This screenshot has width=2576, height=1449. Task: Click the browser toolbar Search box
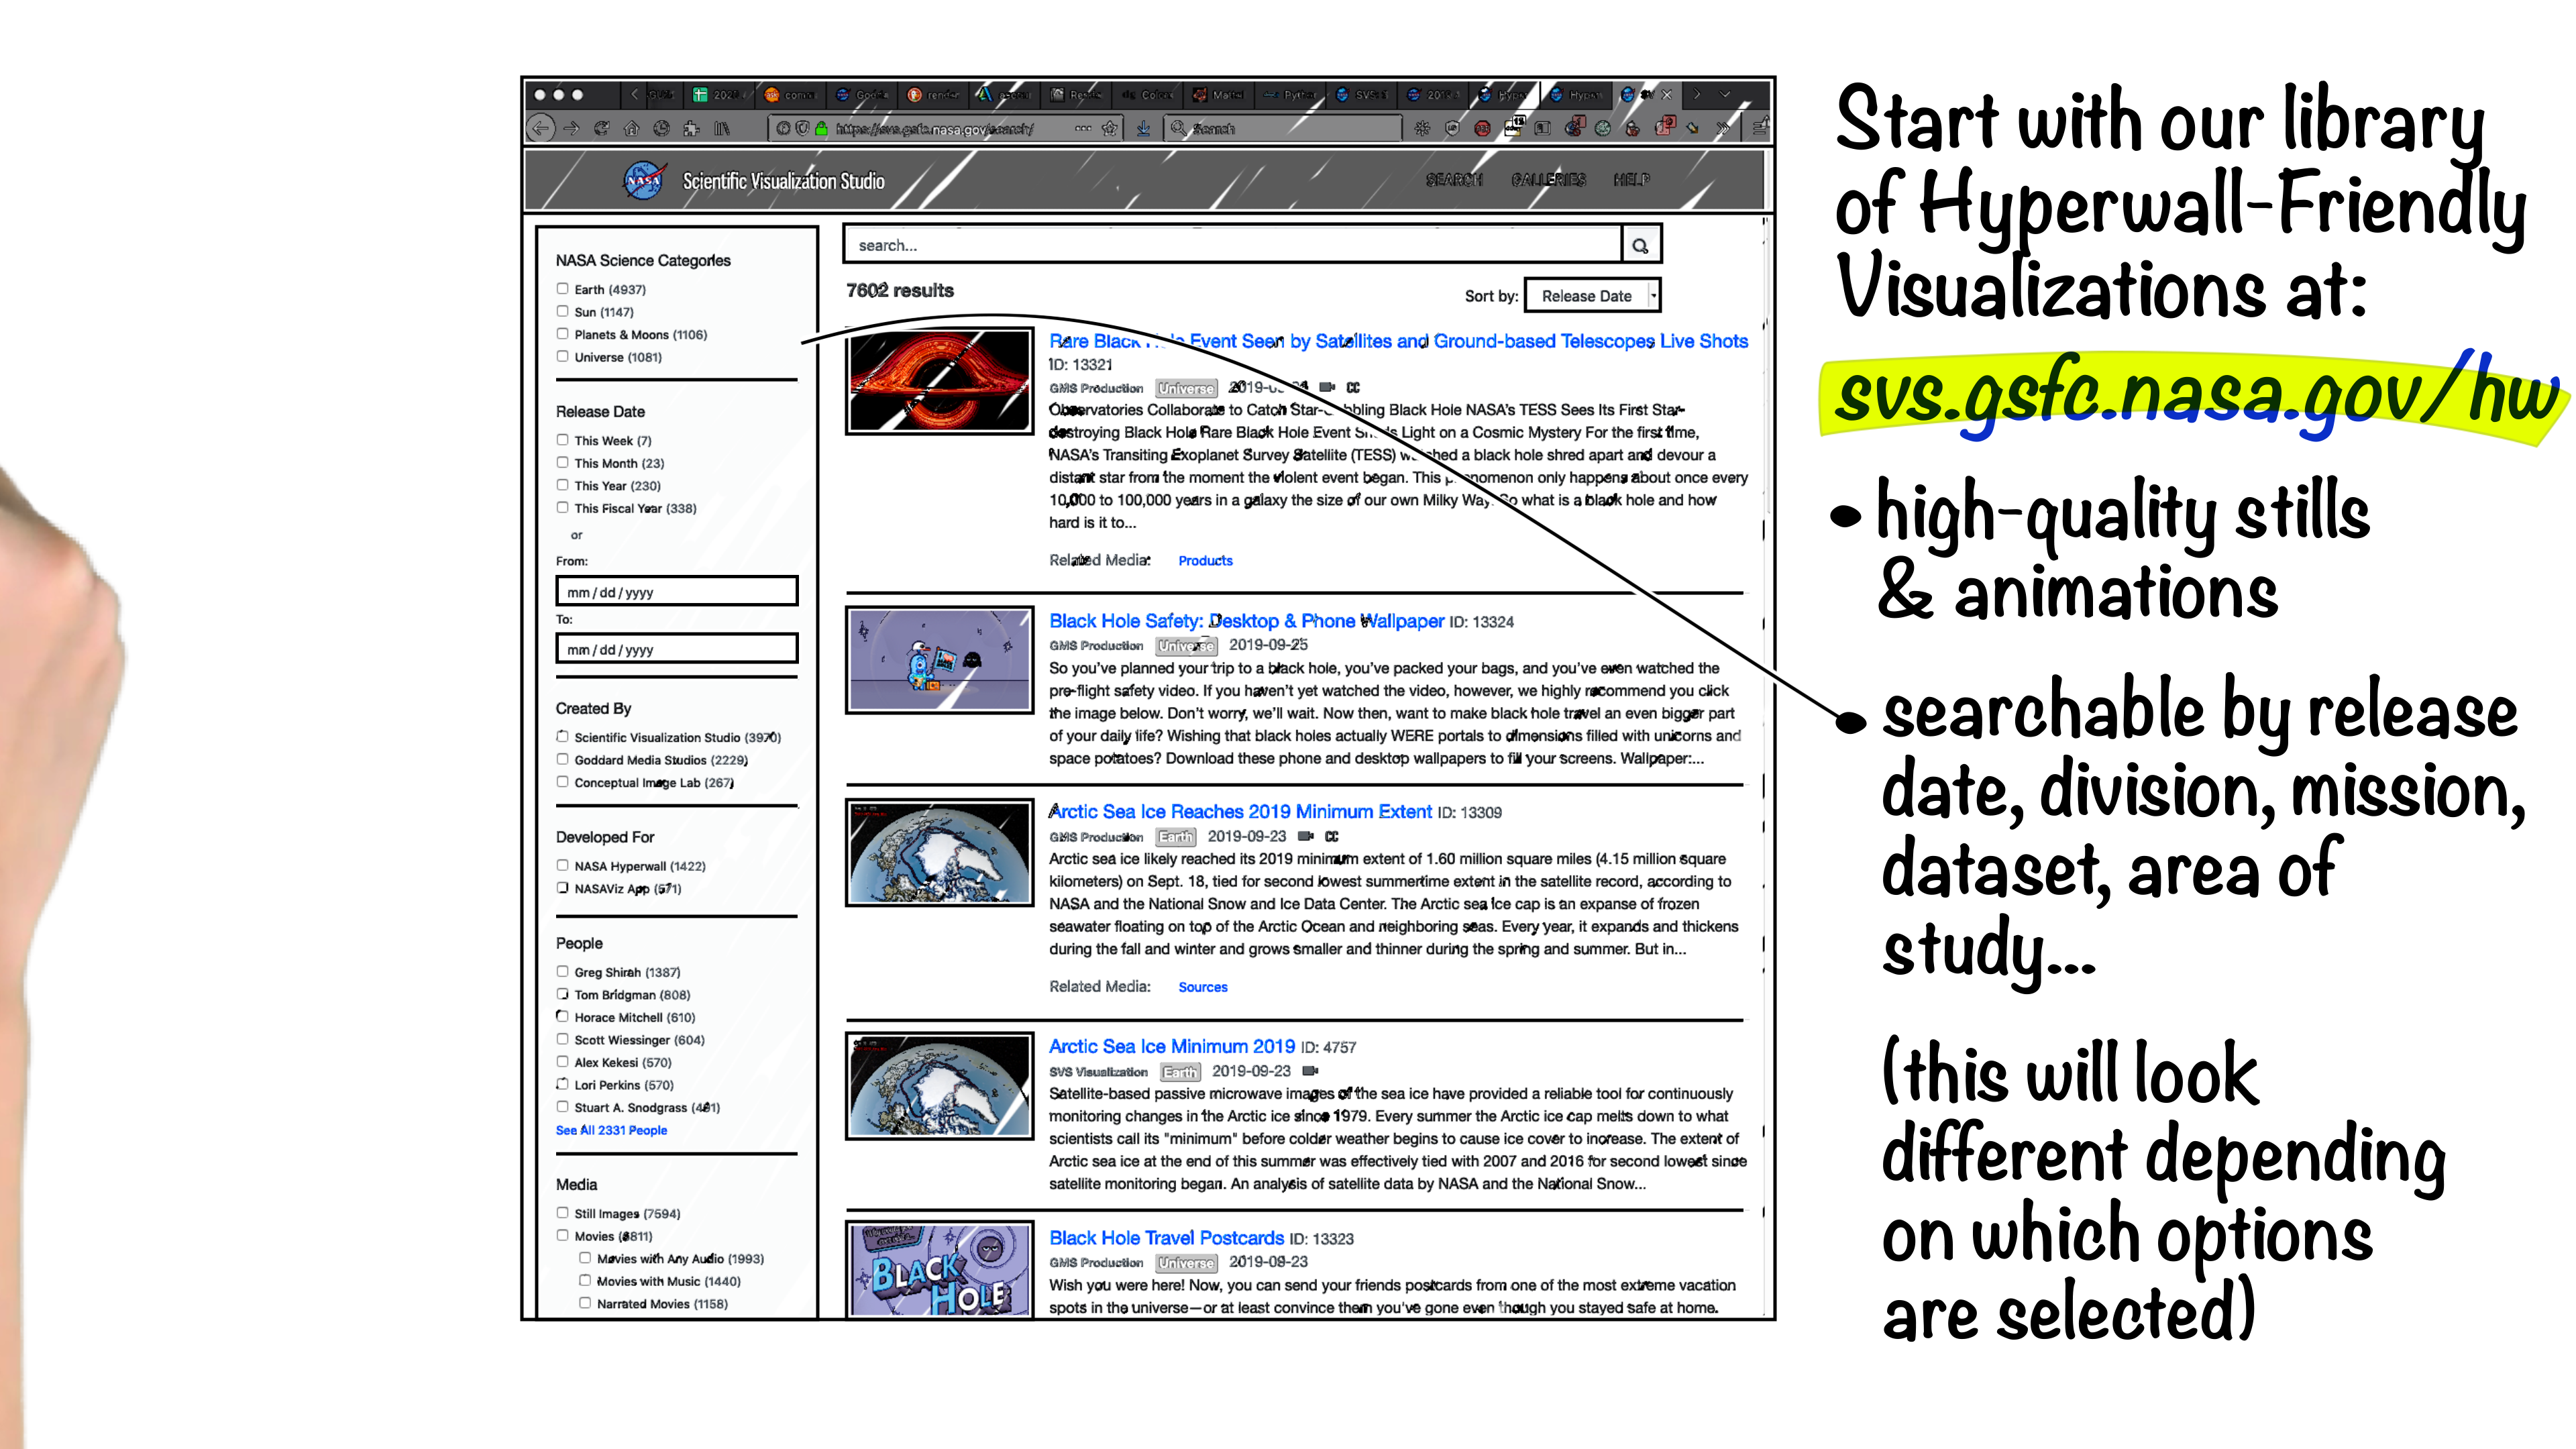(1282, 128)
